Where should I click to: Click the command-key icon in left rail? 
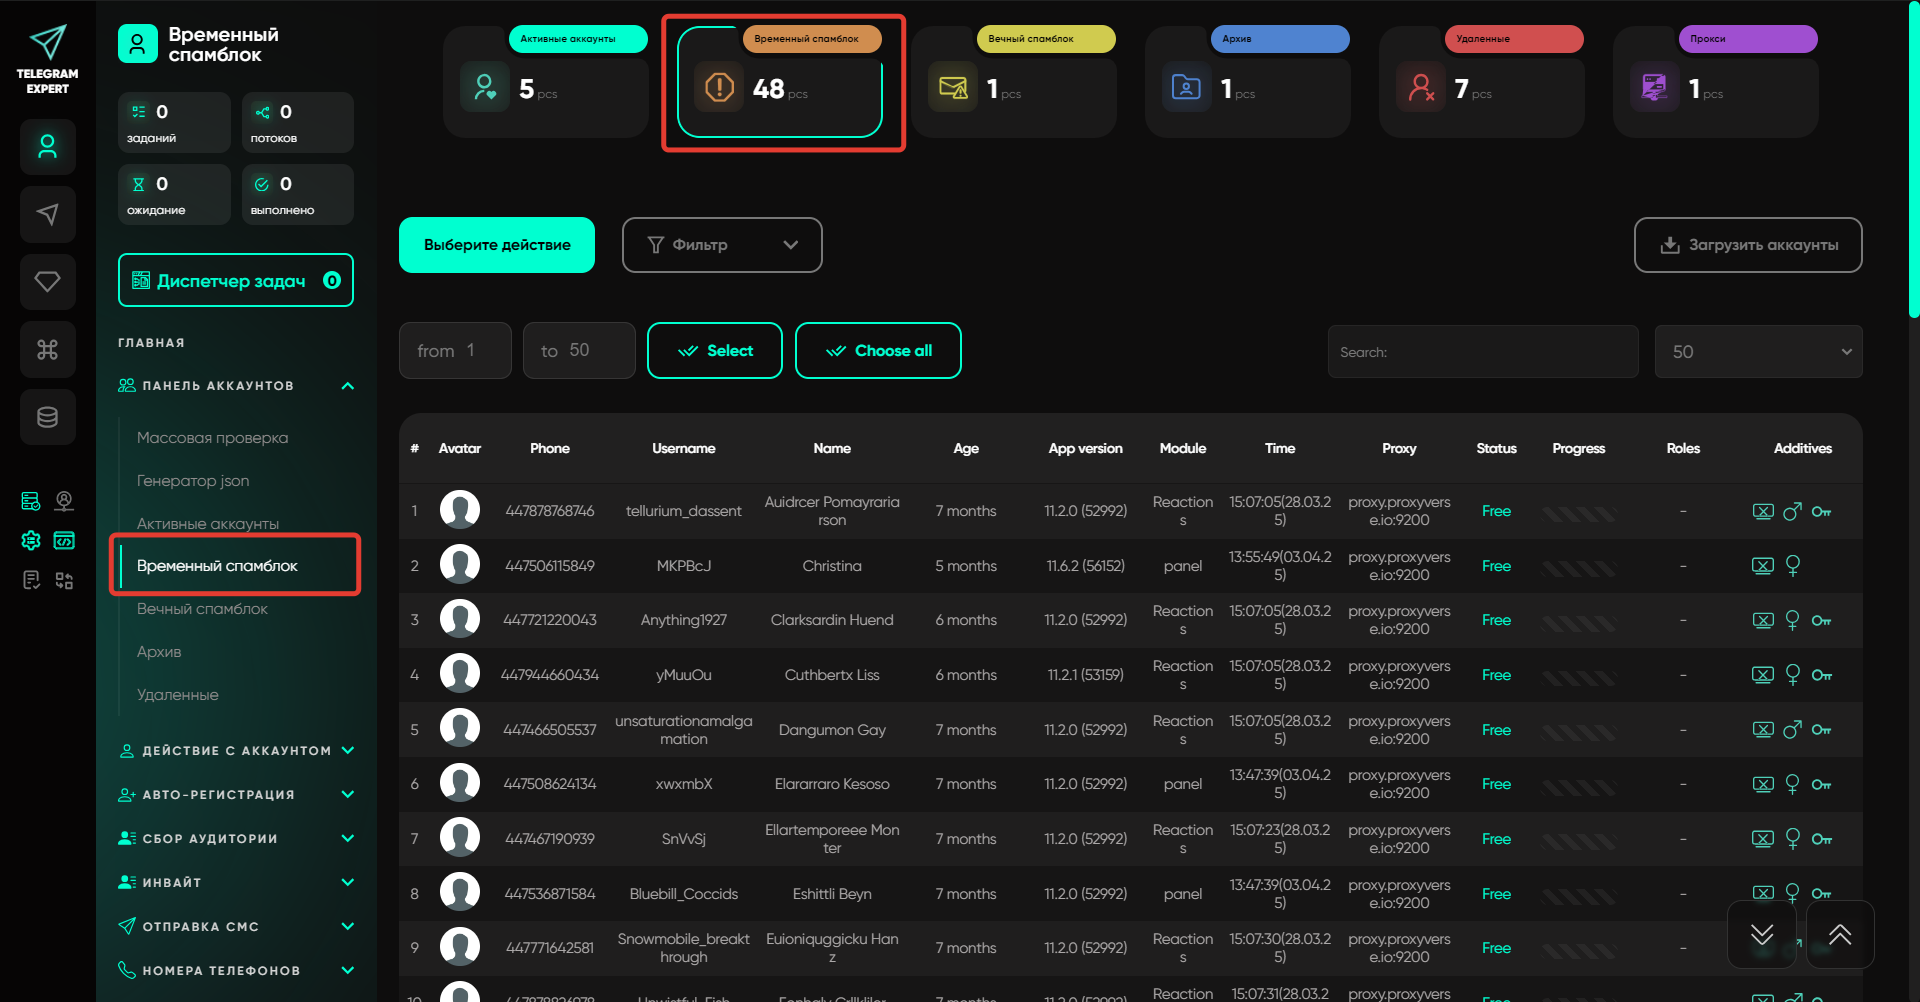tap(47, 349)
